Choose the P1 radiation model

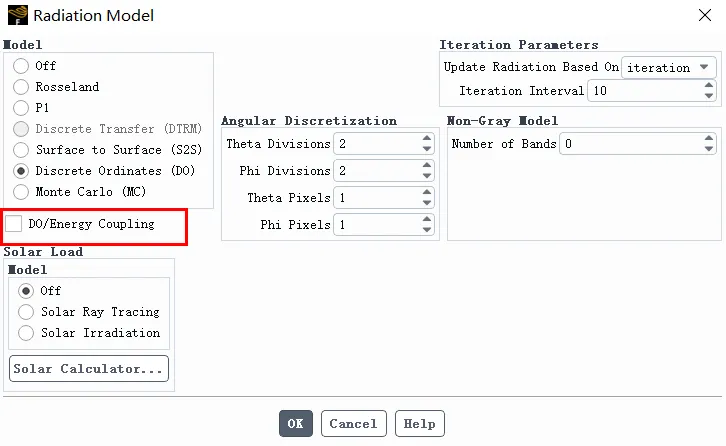22,108
